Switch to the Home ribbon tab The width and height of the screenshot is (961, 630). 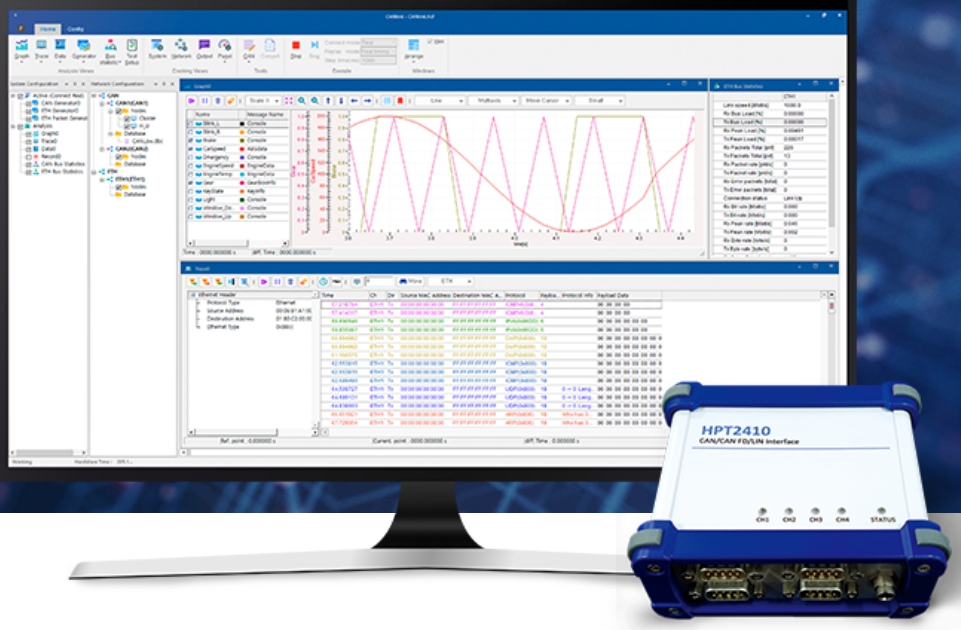tap(48, 29)
